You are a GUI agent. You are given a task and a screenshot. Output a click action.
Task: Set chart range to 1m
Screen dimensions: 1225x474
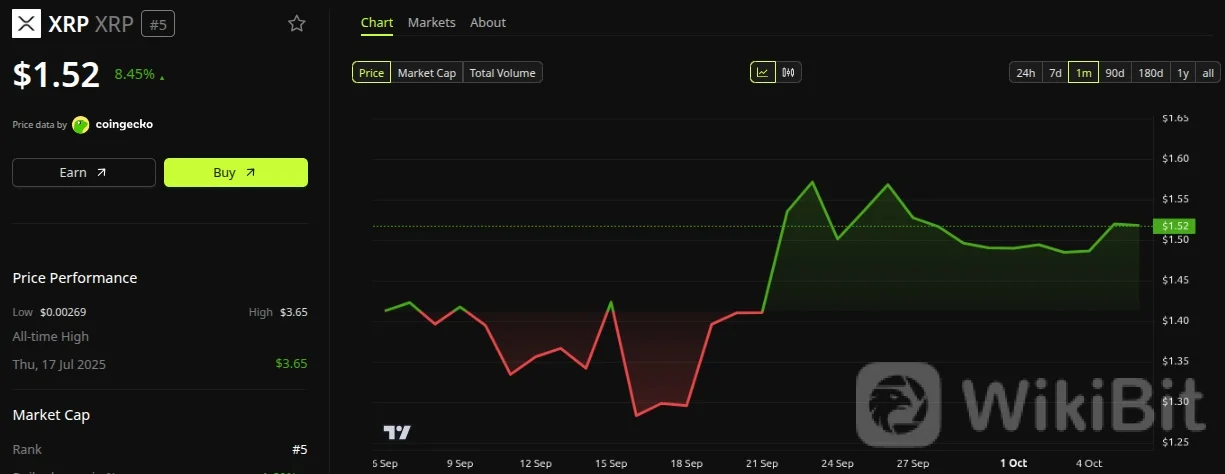(x=1084, y=73)
